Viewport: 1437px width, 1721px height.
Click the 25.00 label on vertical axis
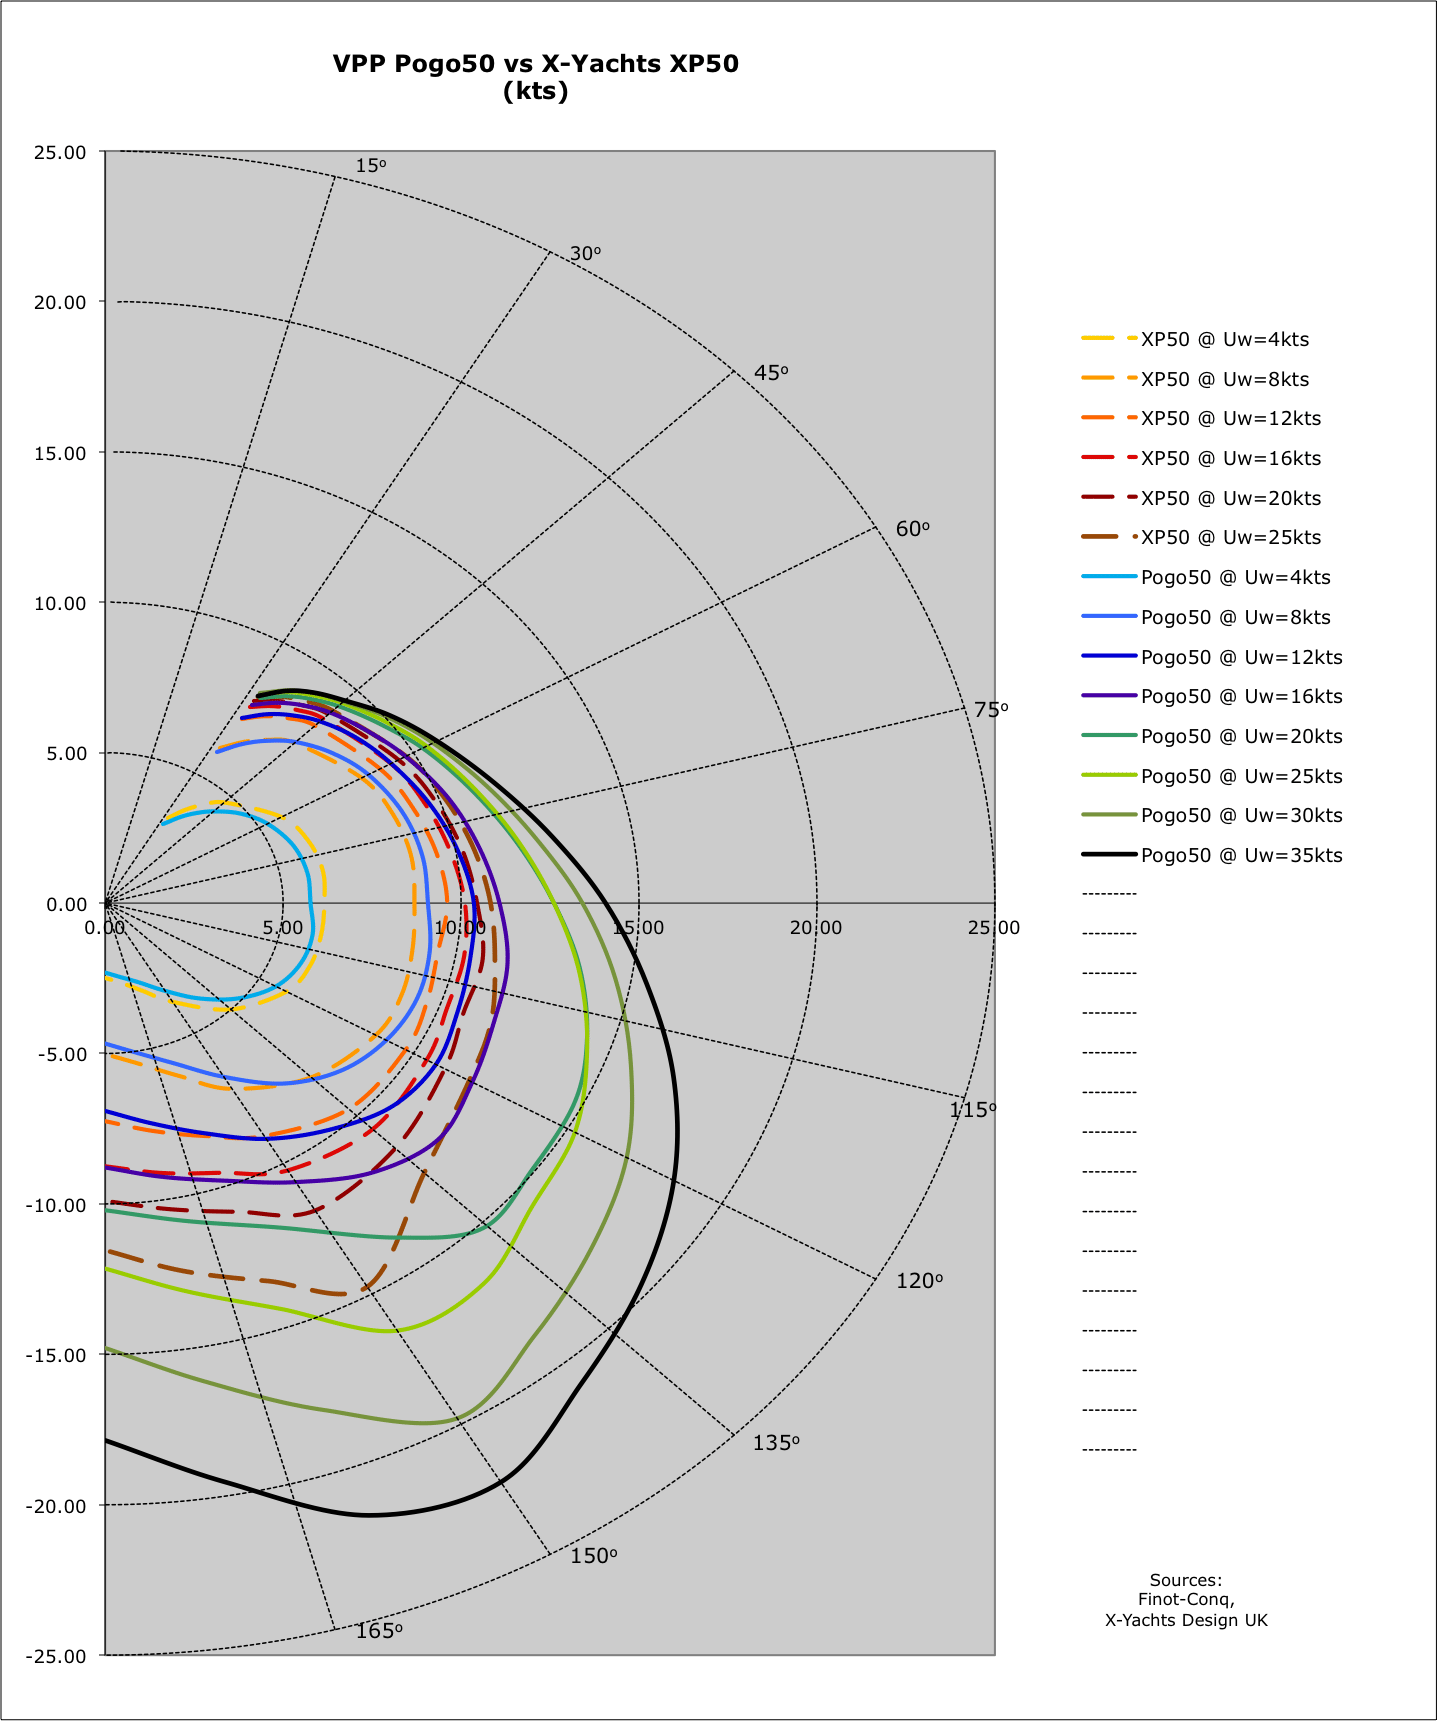[x=60, y=152]
